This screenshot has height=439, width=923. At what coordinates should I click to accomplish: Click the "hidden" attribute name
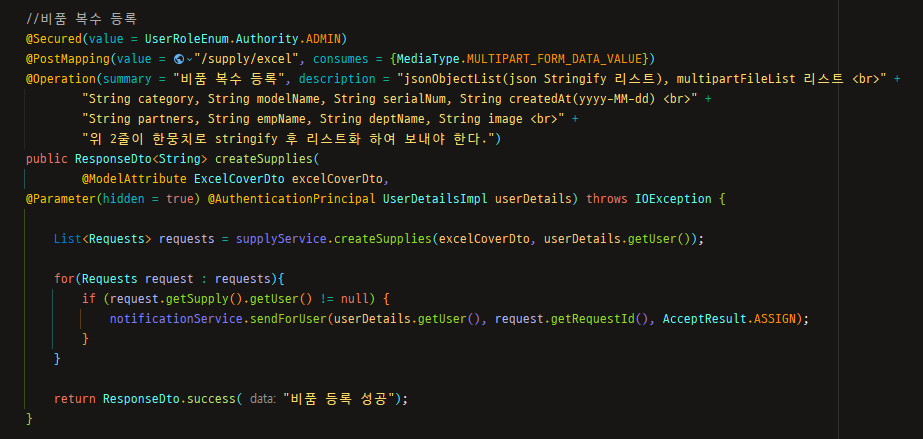(124, 199)
